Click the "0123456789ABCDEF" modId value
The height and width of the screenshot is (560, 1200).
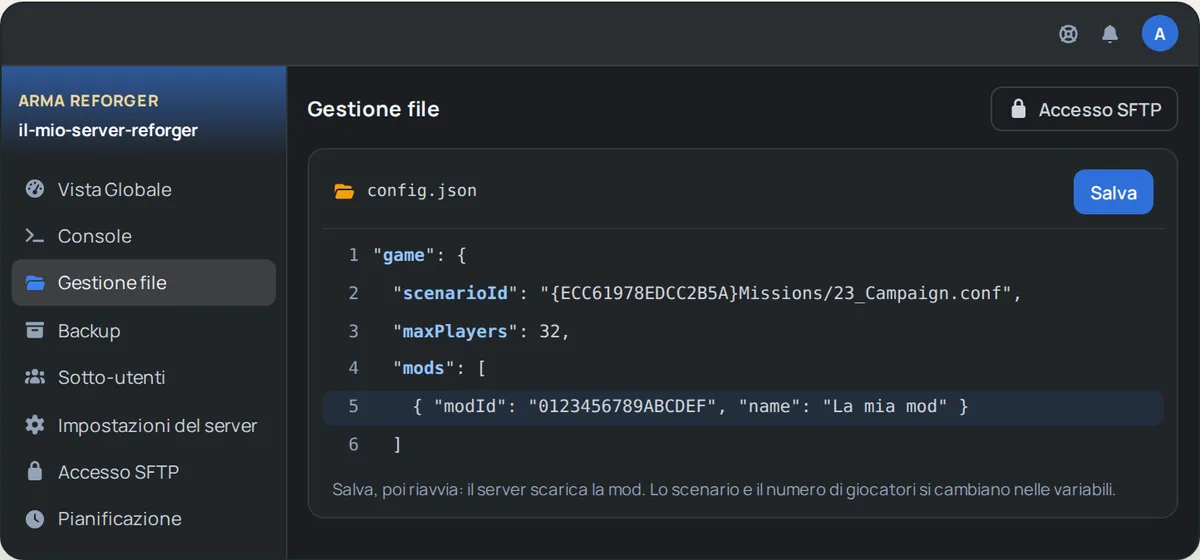[623, 406]
